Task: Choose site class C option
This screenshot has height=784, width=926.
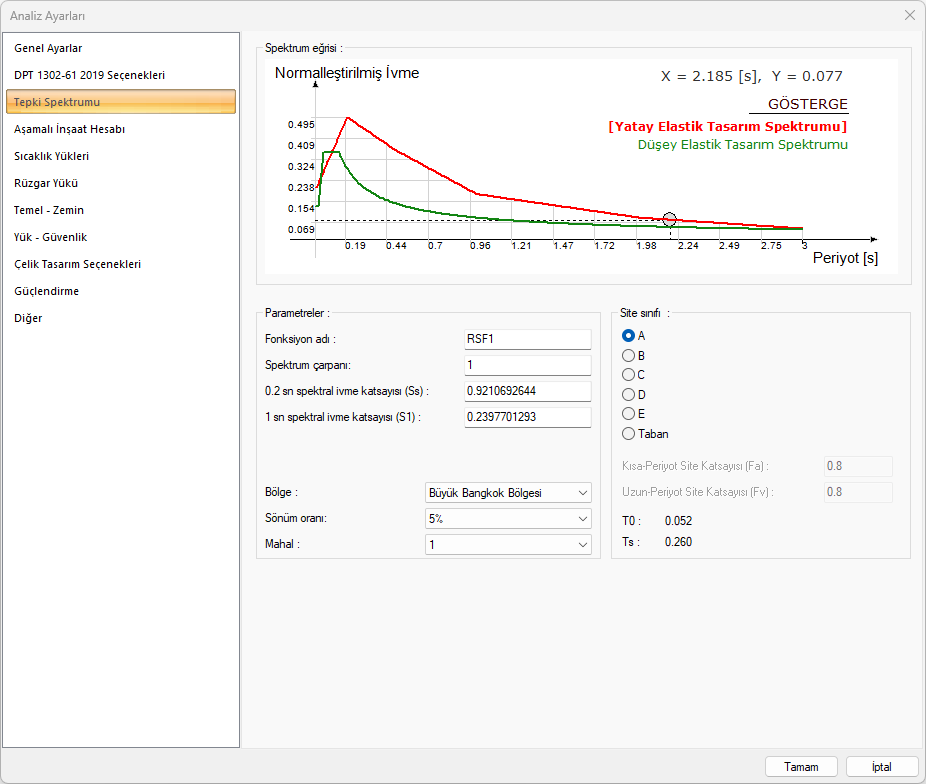Action: [629, 375]
